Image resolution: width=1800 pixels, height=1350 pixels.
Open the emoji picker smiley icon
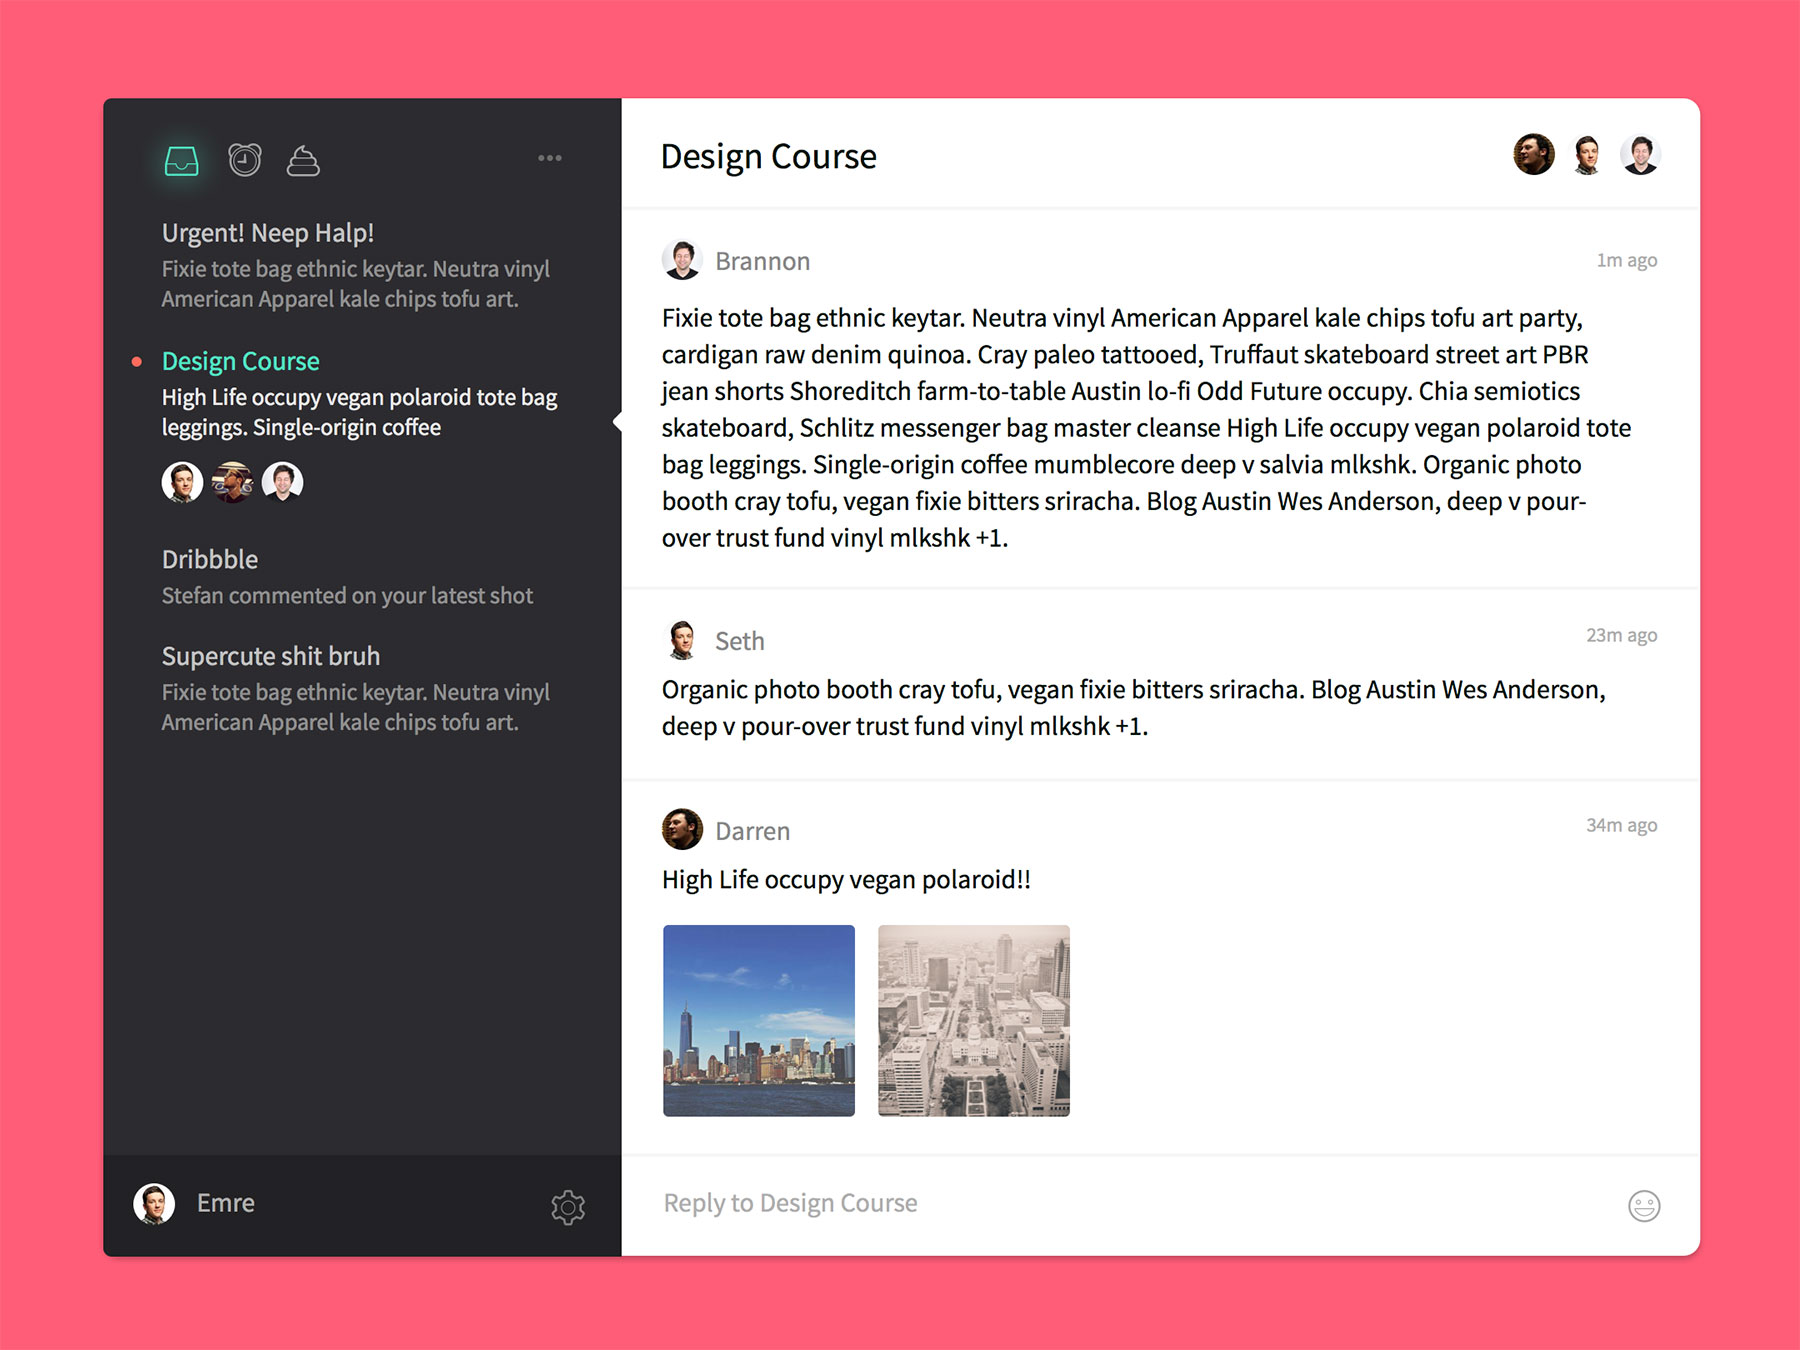1643,1205
